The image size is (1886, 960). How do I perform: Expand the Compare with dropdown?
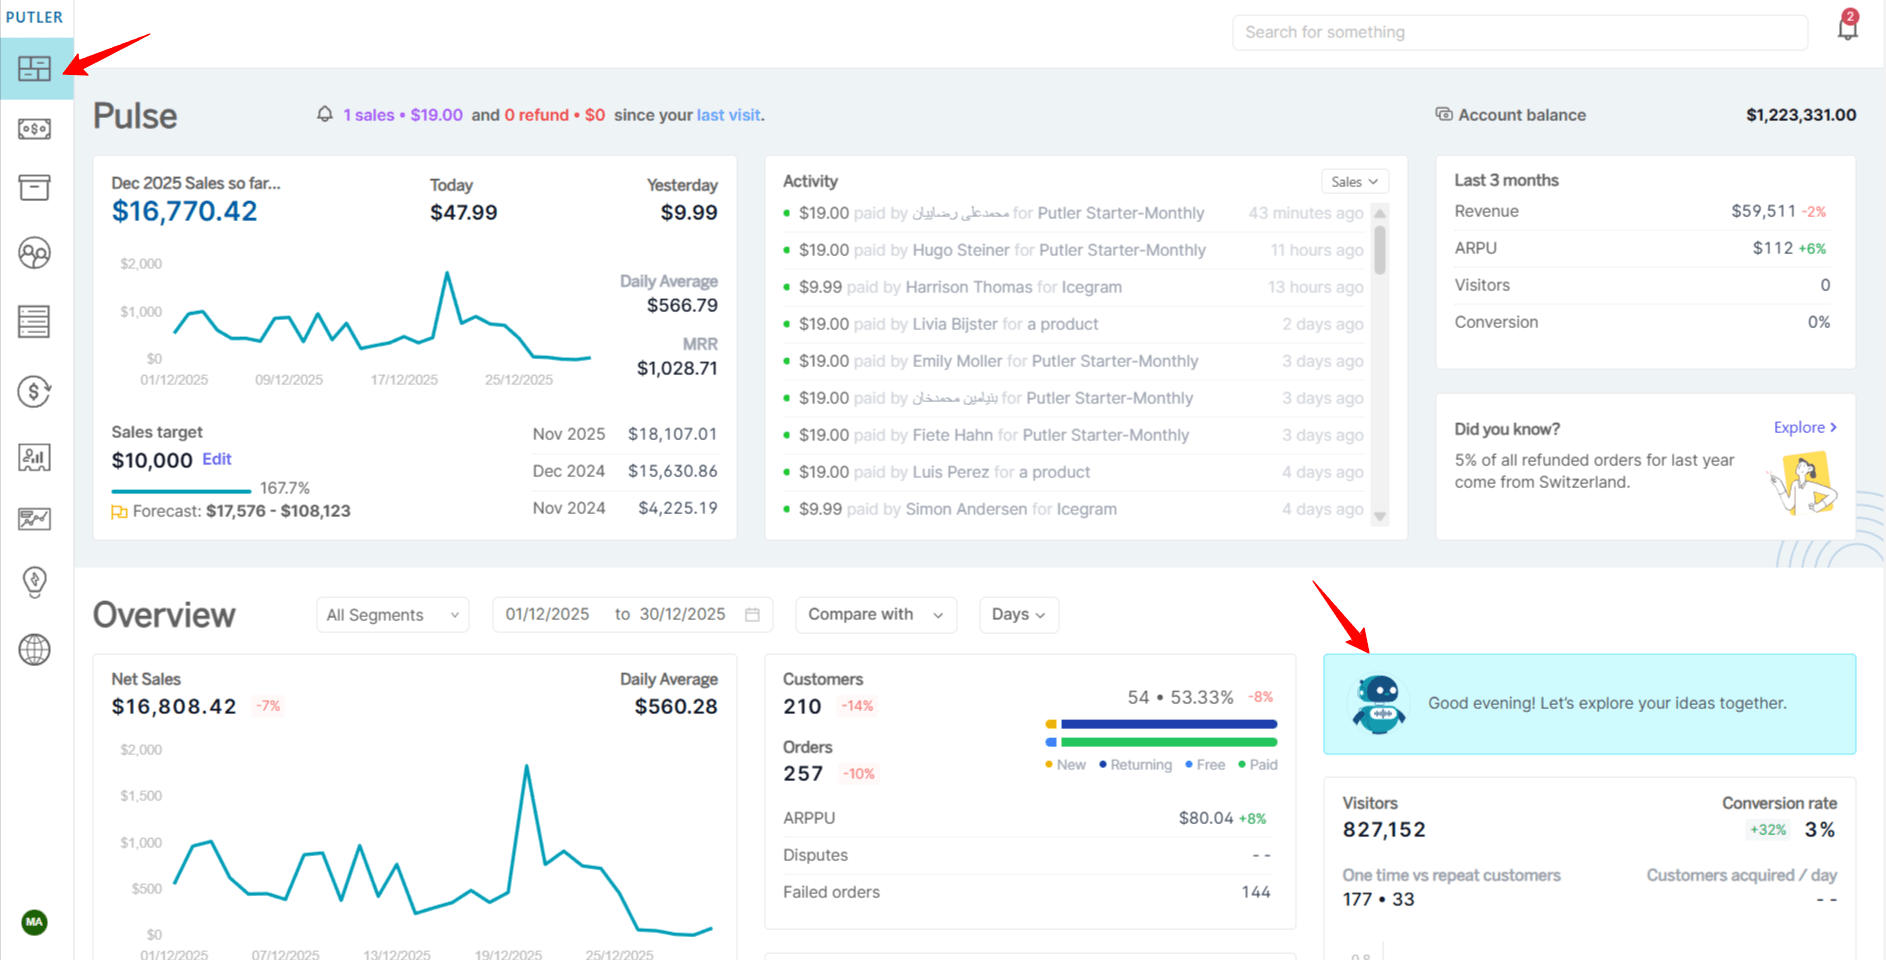(875, 614)
